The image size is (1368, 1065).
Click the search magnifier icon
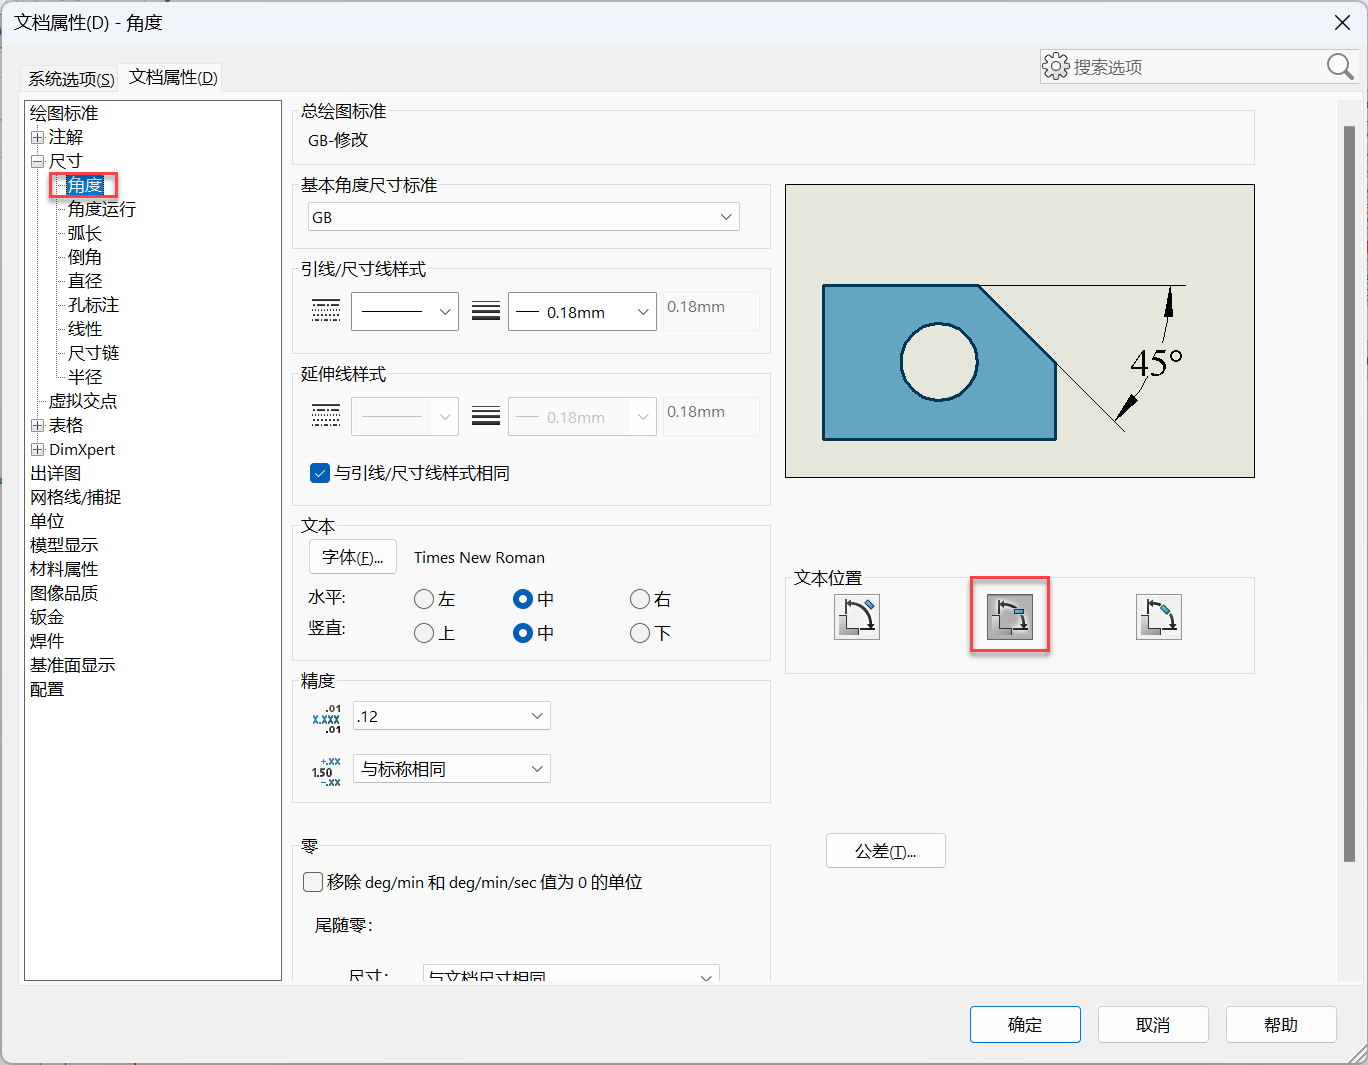[x=1339, y=67]
